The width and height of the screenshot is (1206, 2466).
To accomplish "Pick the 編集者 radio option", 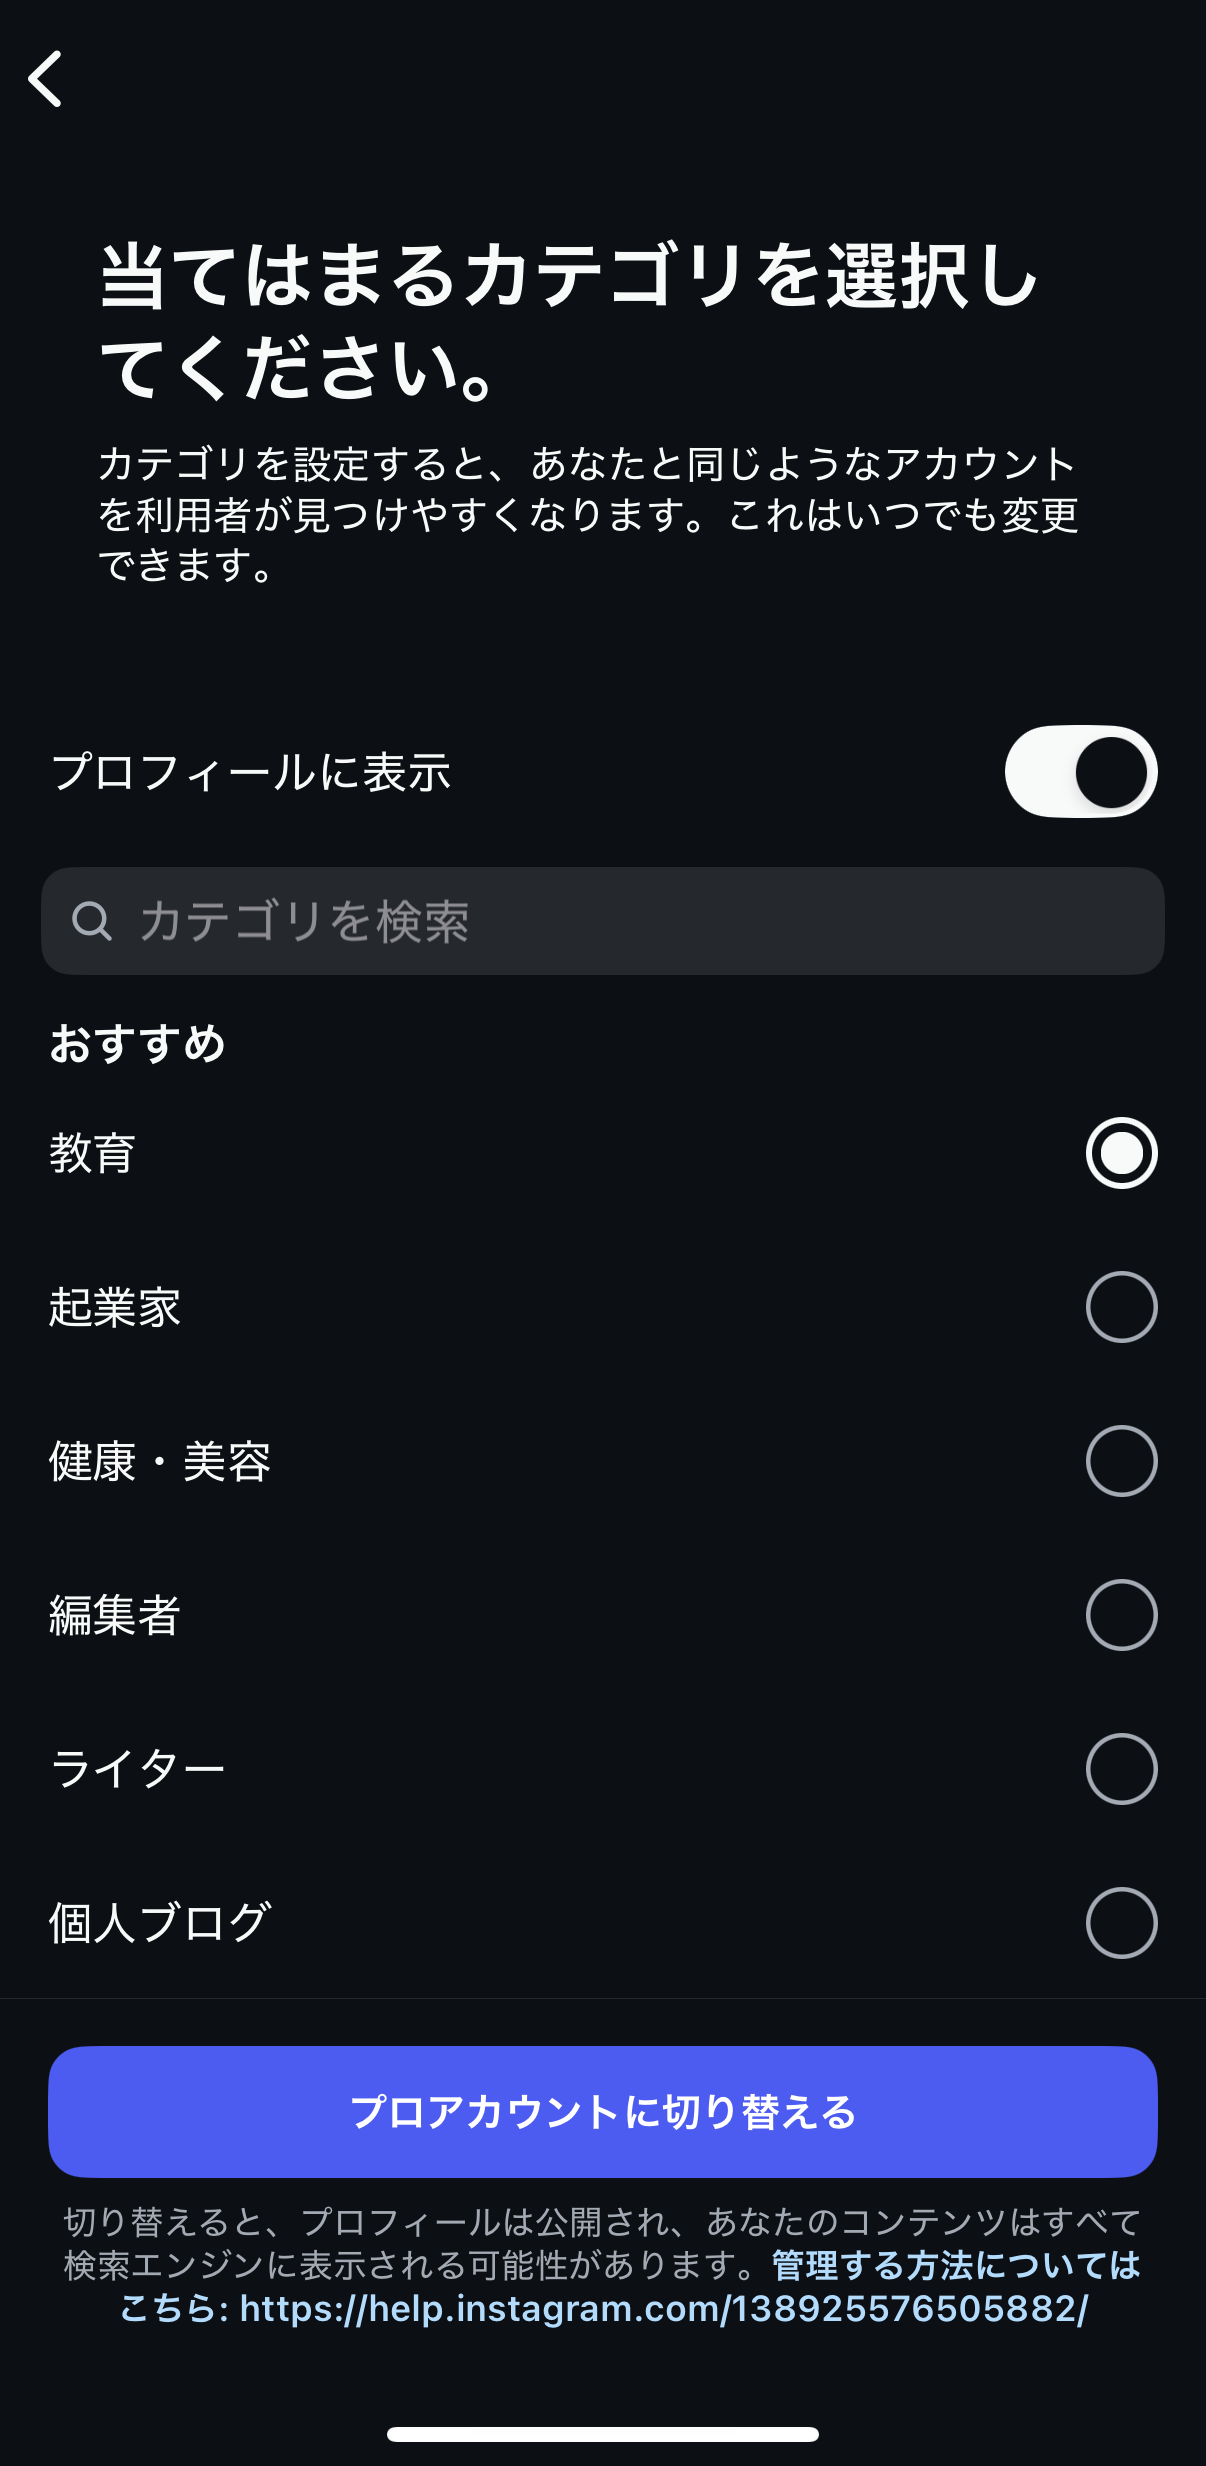I will pos(1121,1615).
